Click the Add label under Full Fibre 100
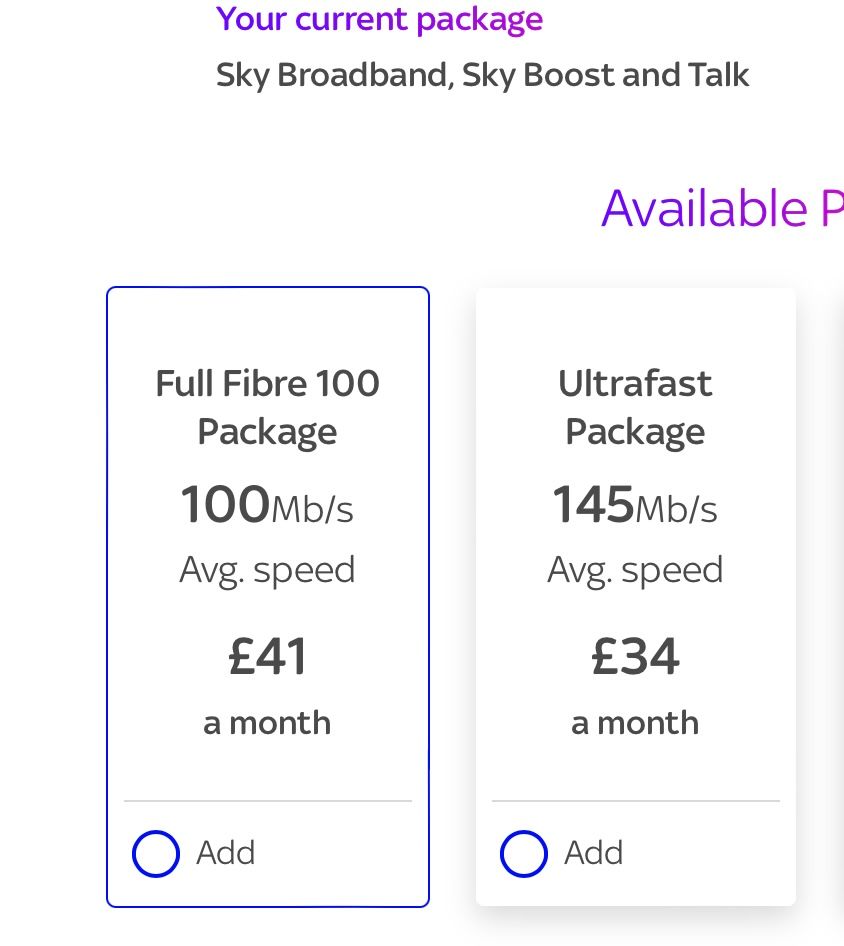The width and height of the screenshot is (844, 946). (226, 853)
